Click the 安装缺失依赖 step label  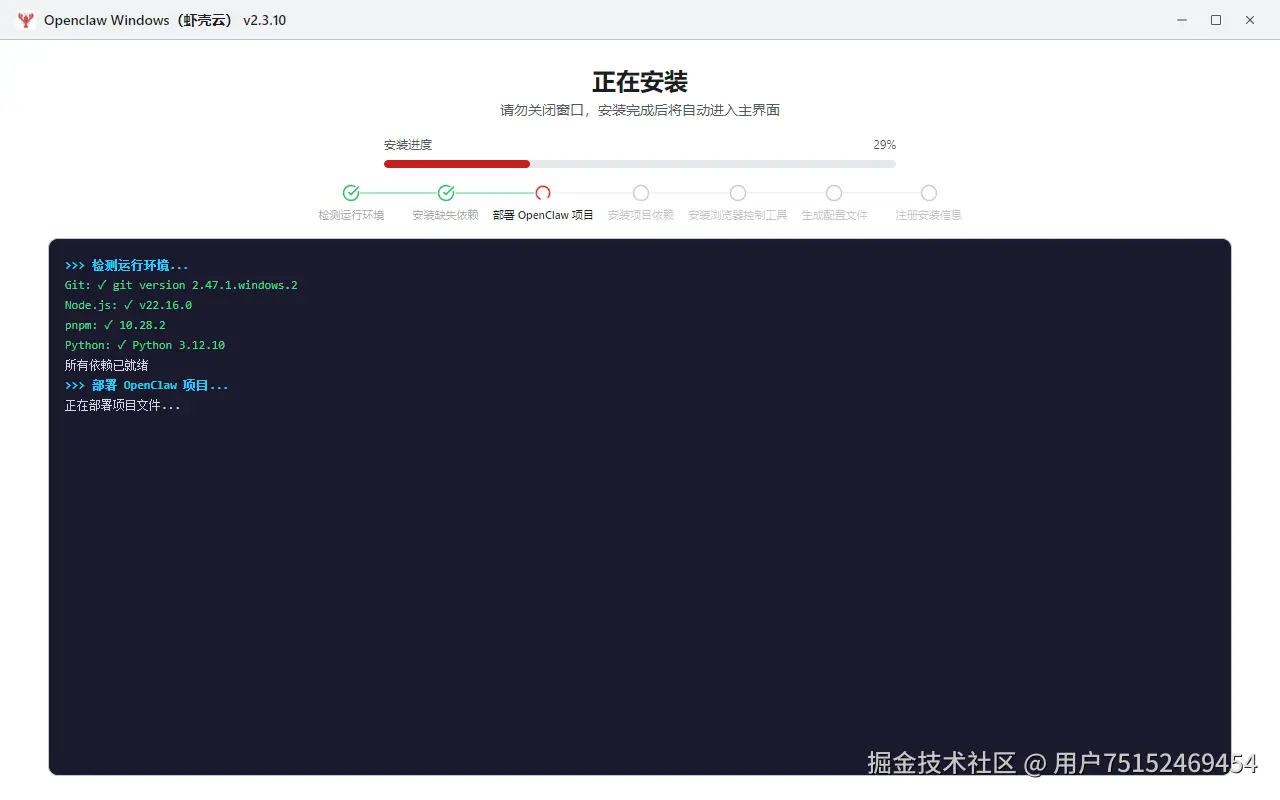(446, 215)
